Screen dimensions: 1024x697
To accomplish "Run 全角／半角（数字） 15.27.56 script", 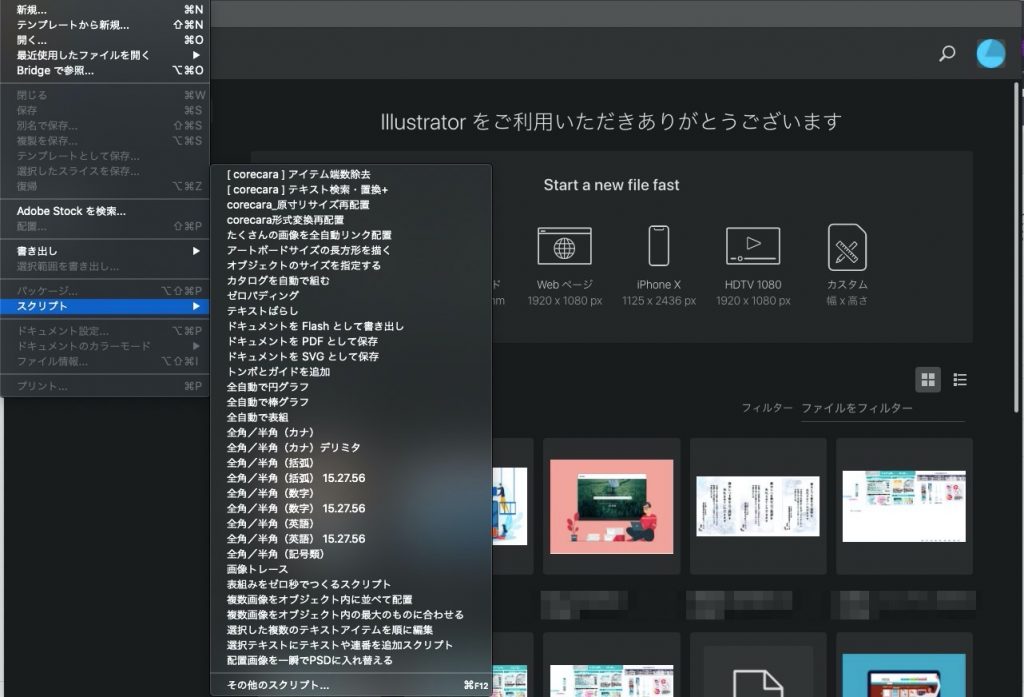I will coord(351,508).
